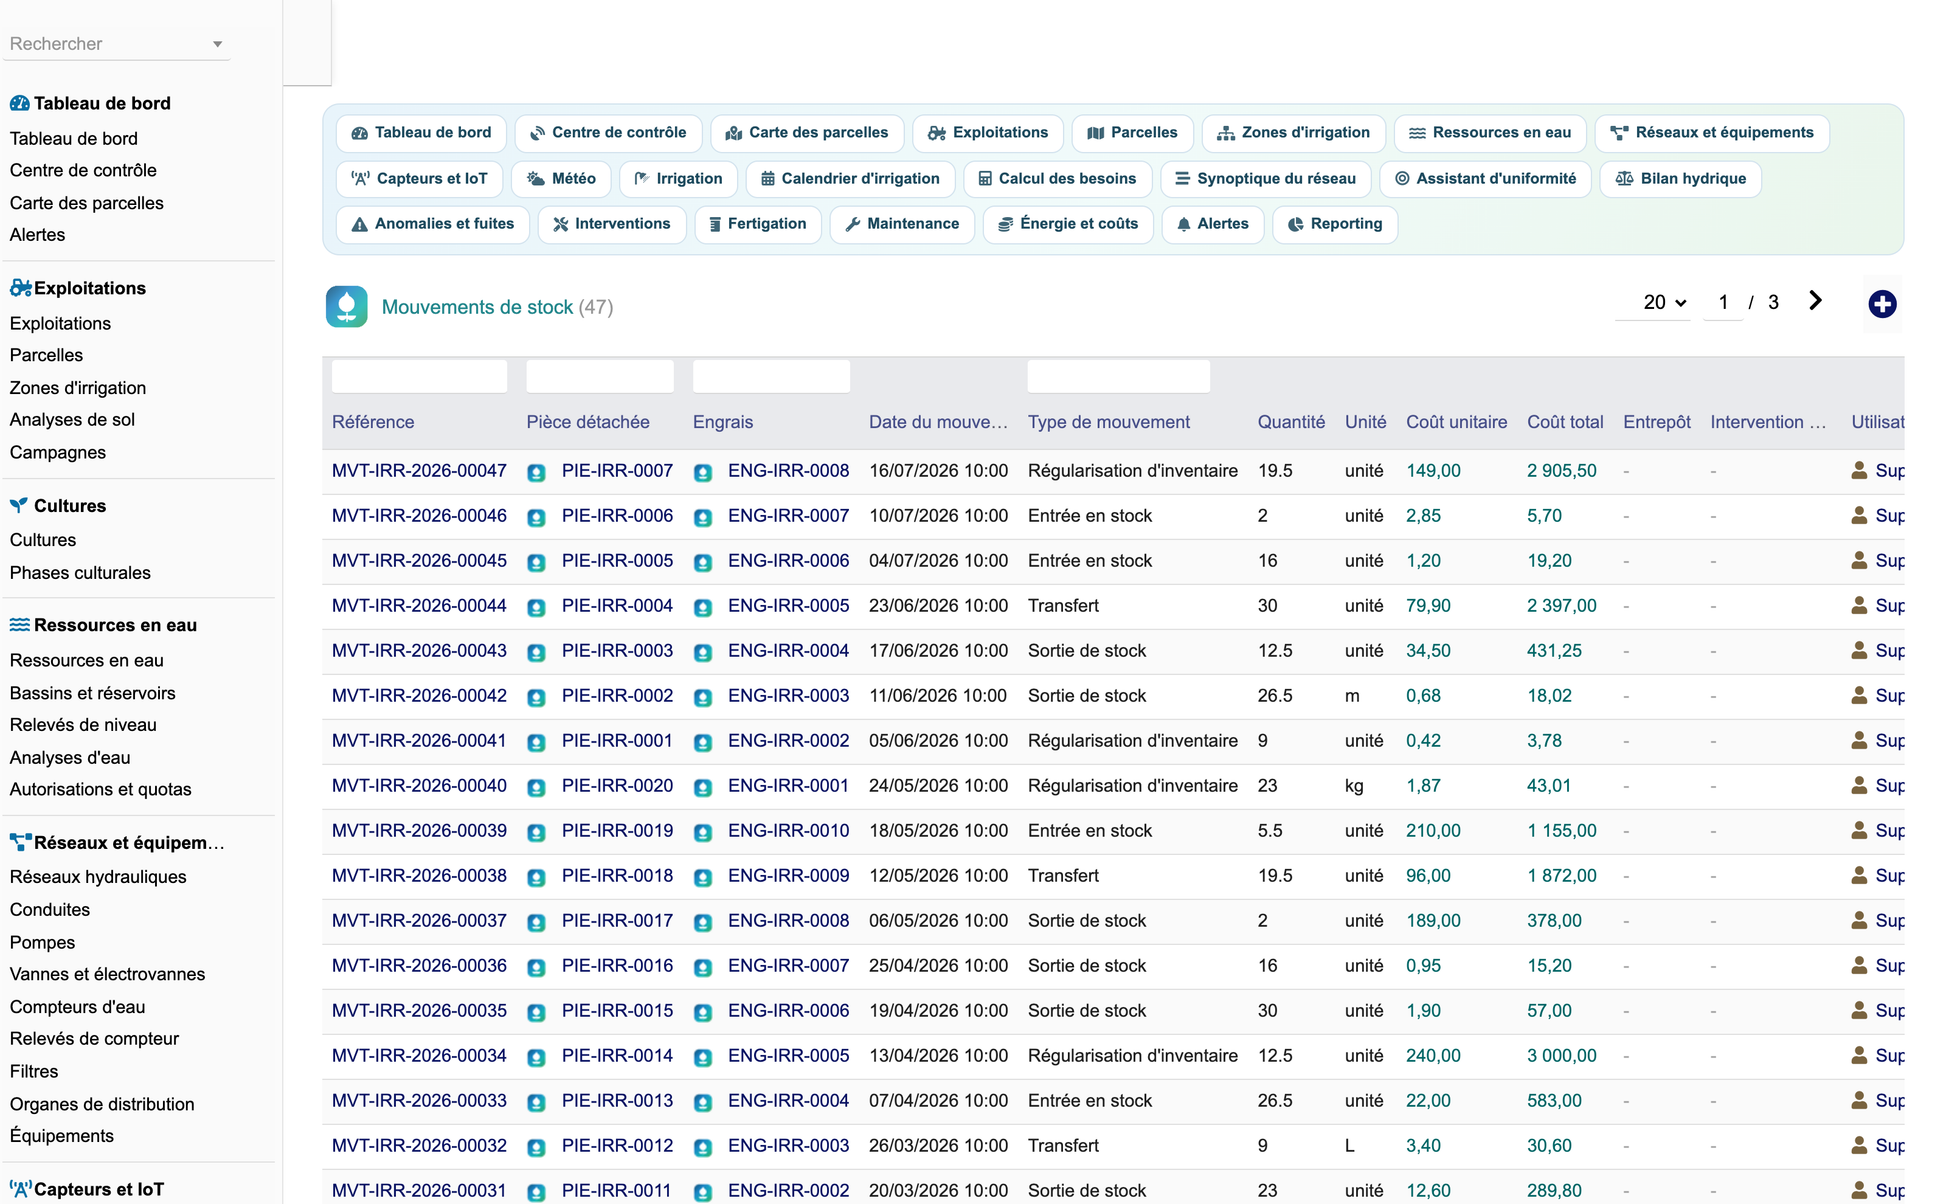Open the Anomalies et fuites tab
Screen dimensions: 1946x1204
432,224
